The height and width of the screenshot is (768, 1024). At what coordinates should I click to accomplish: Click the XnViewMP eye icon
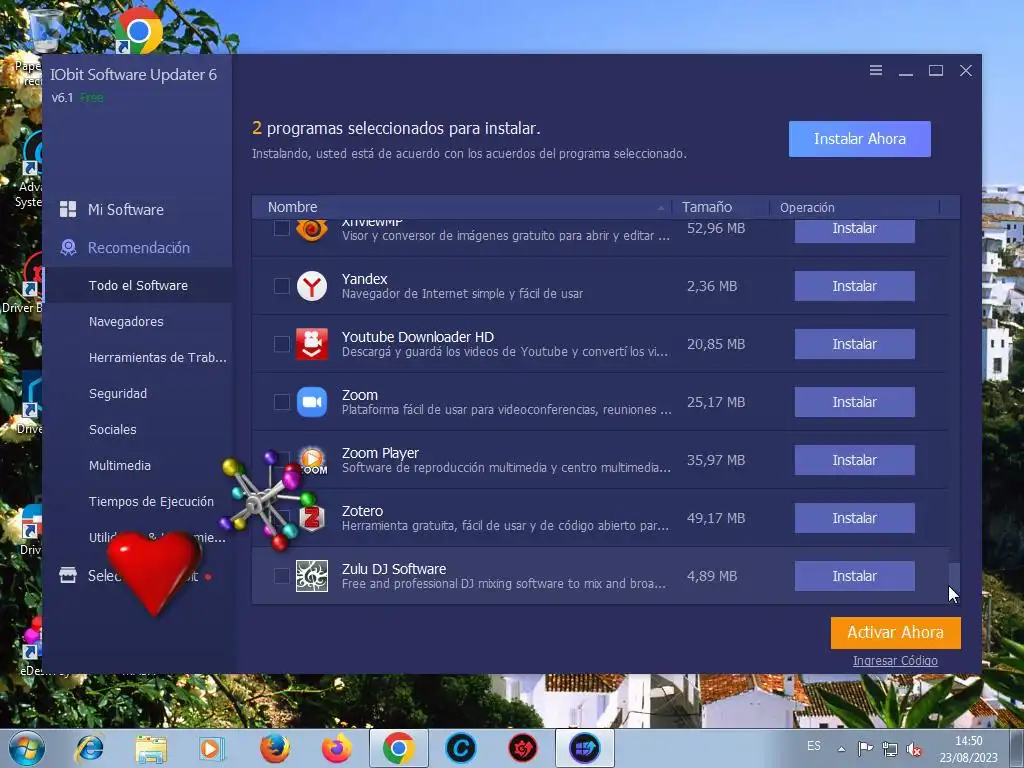[312, 230]
